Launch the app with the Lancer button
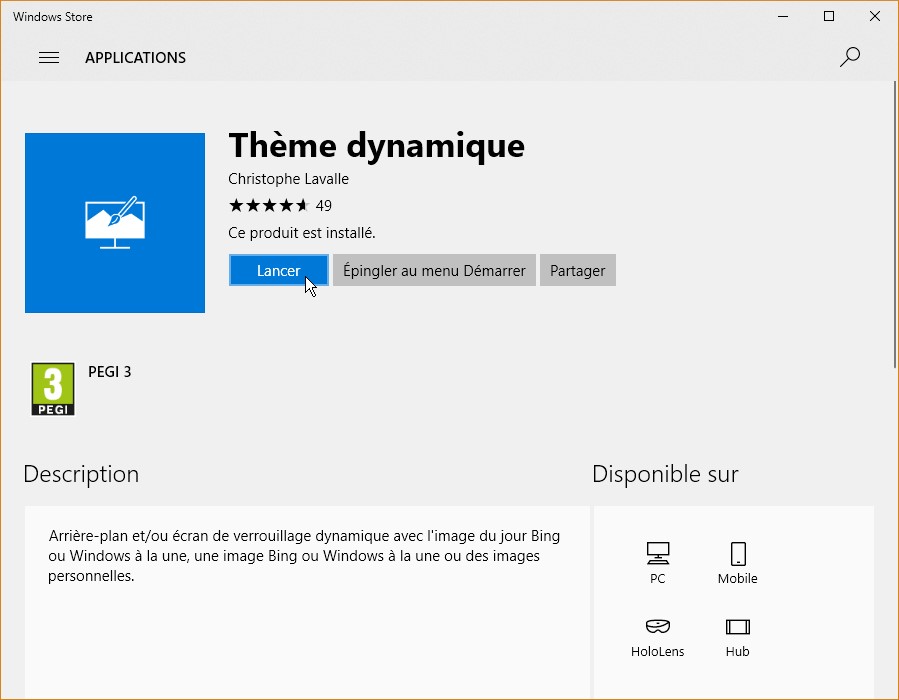The width and height of the screenshot is (899, 700). [x=279, y=270]
